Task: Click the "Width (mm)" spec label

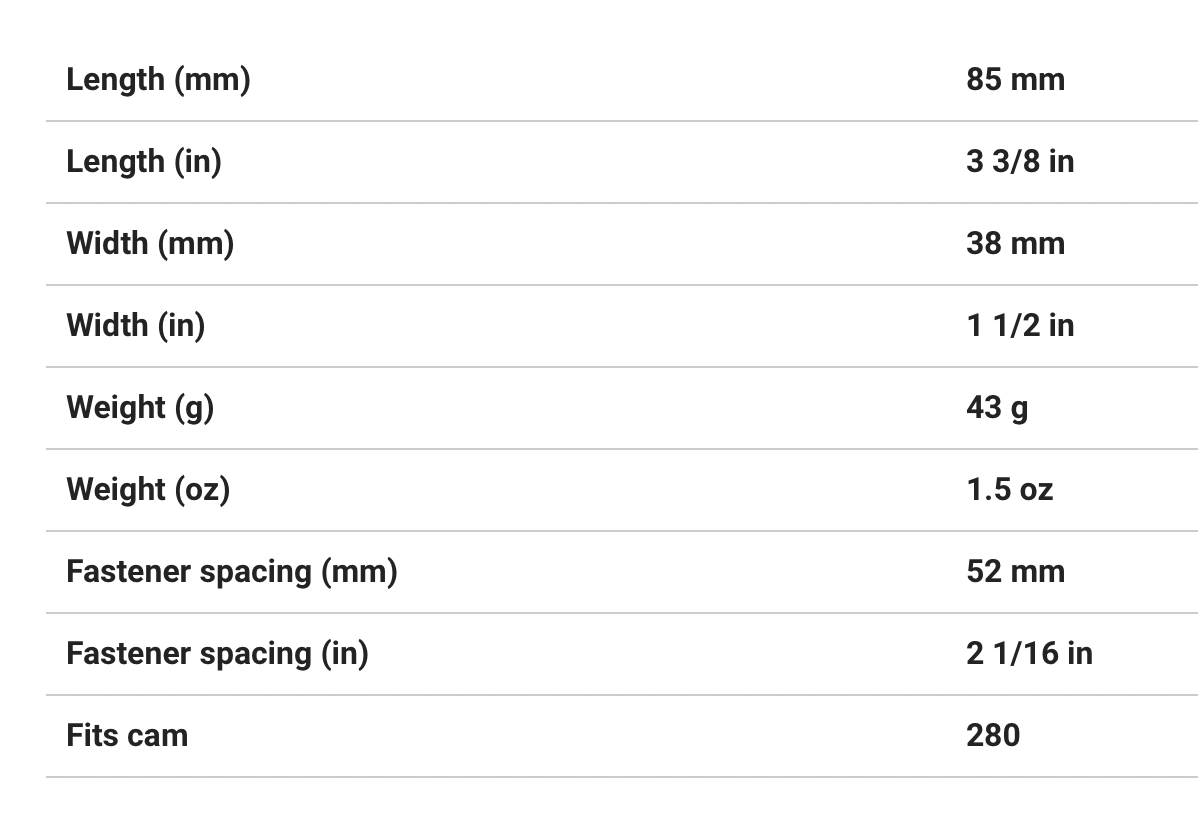Action: point(150,243)
